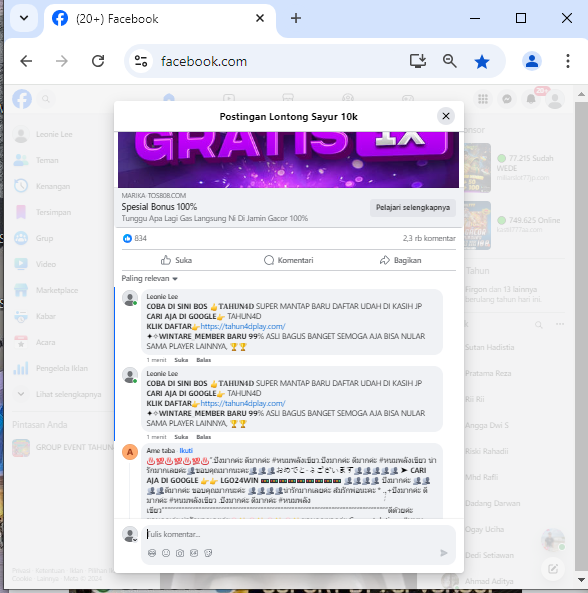Click Ame taba's orange avatar

(x=130, y=452)
